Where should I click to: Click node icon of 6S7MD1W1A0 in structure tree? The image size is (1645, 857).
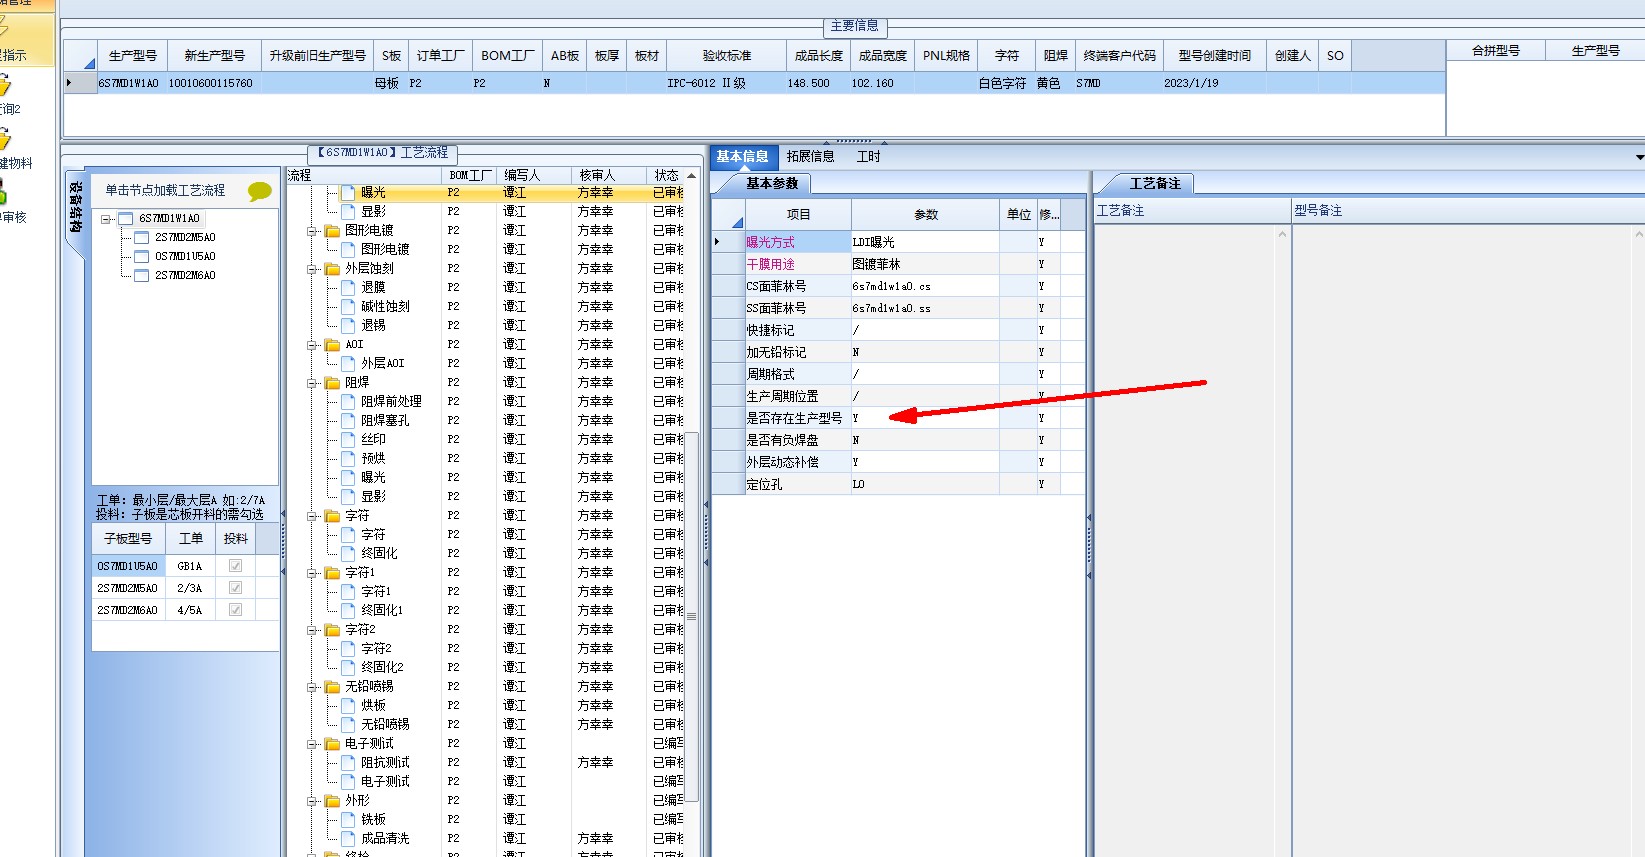(125, 219)
